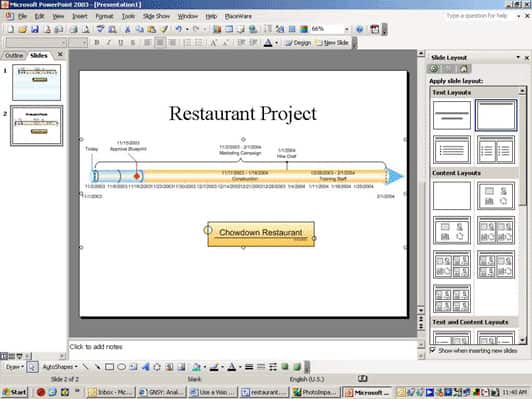Open Microsoft PowerPoint Help question mark icon
532x399 pixels.
coord(360,29)
